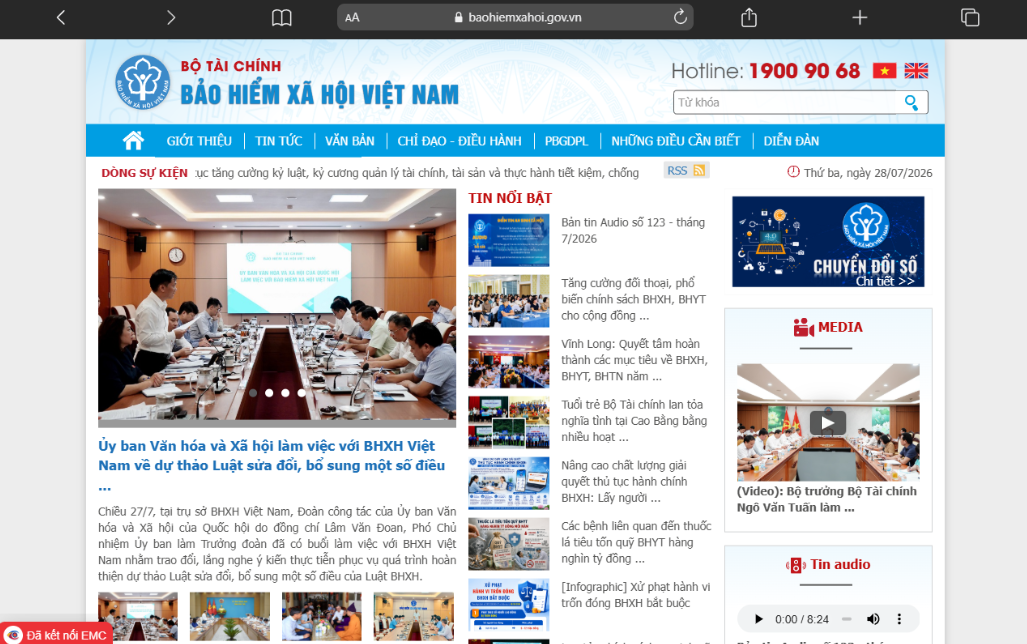The image size is (1027, 644).
Task: Select the third carousel slide dot
Action: [x=286, y=393]
